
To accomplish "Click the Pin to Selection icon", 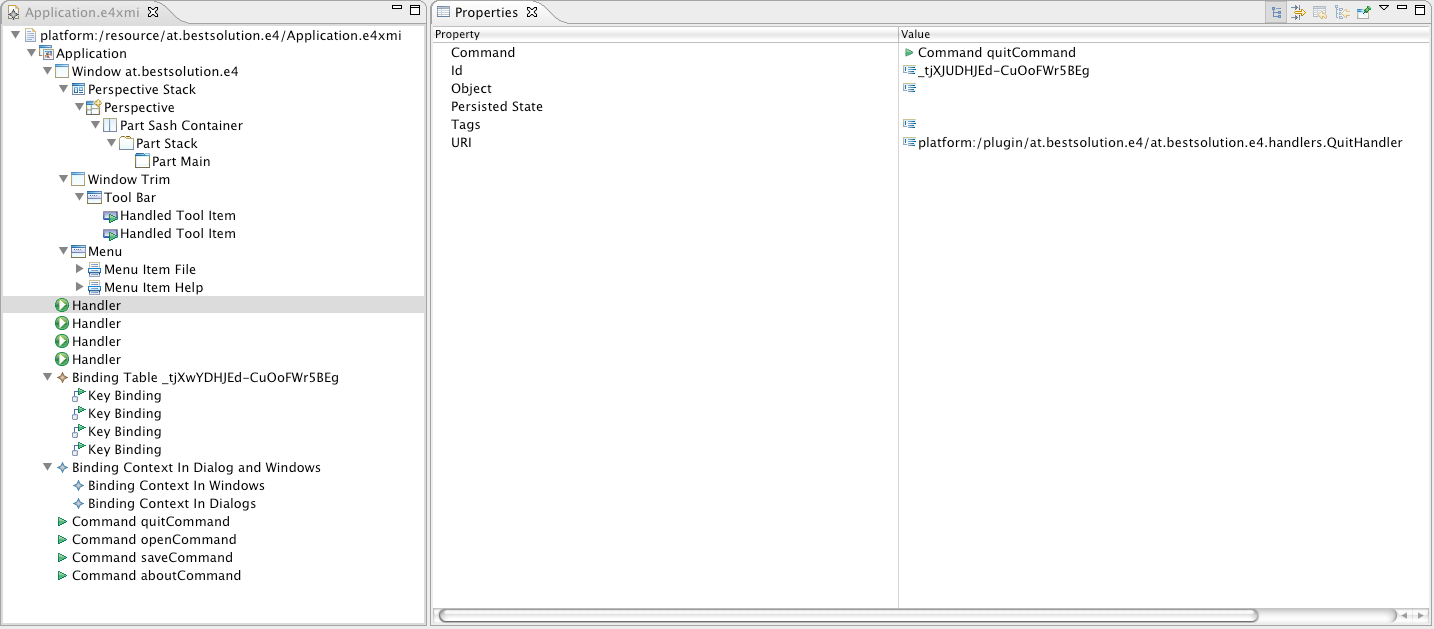I will tap(1363, 13).
